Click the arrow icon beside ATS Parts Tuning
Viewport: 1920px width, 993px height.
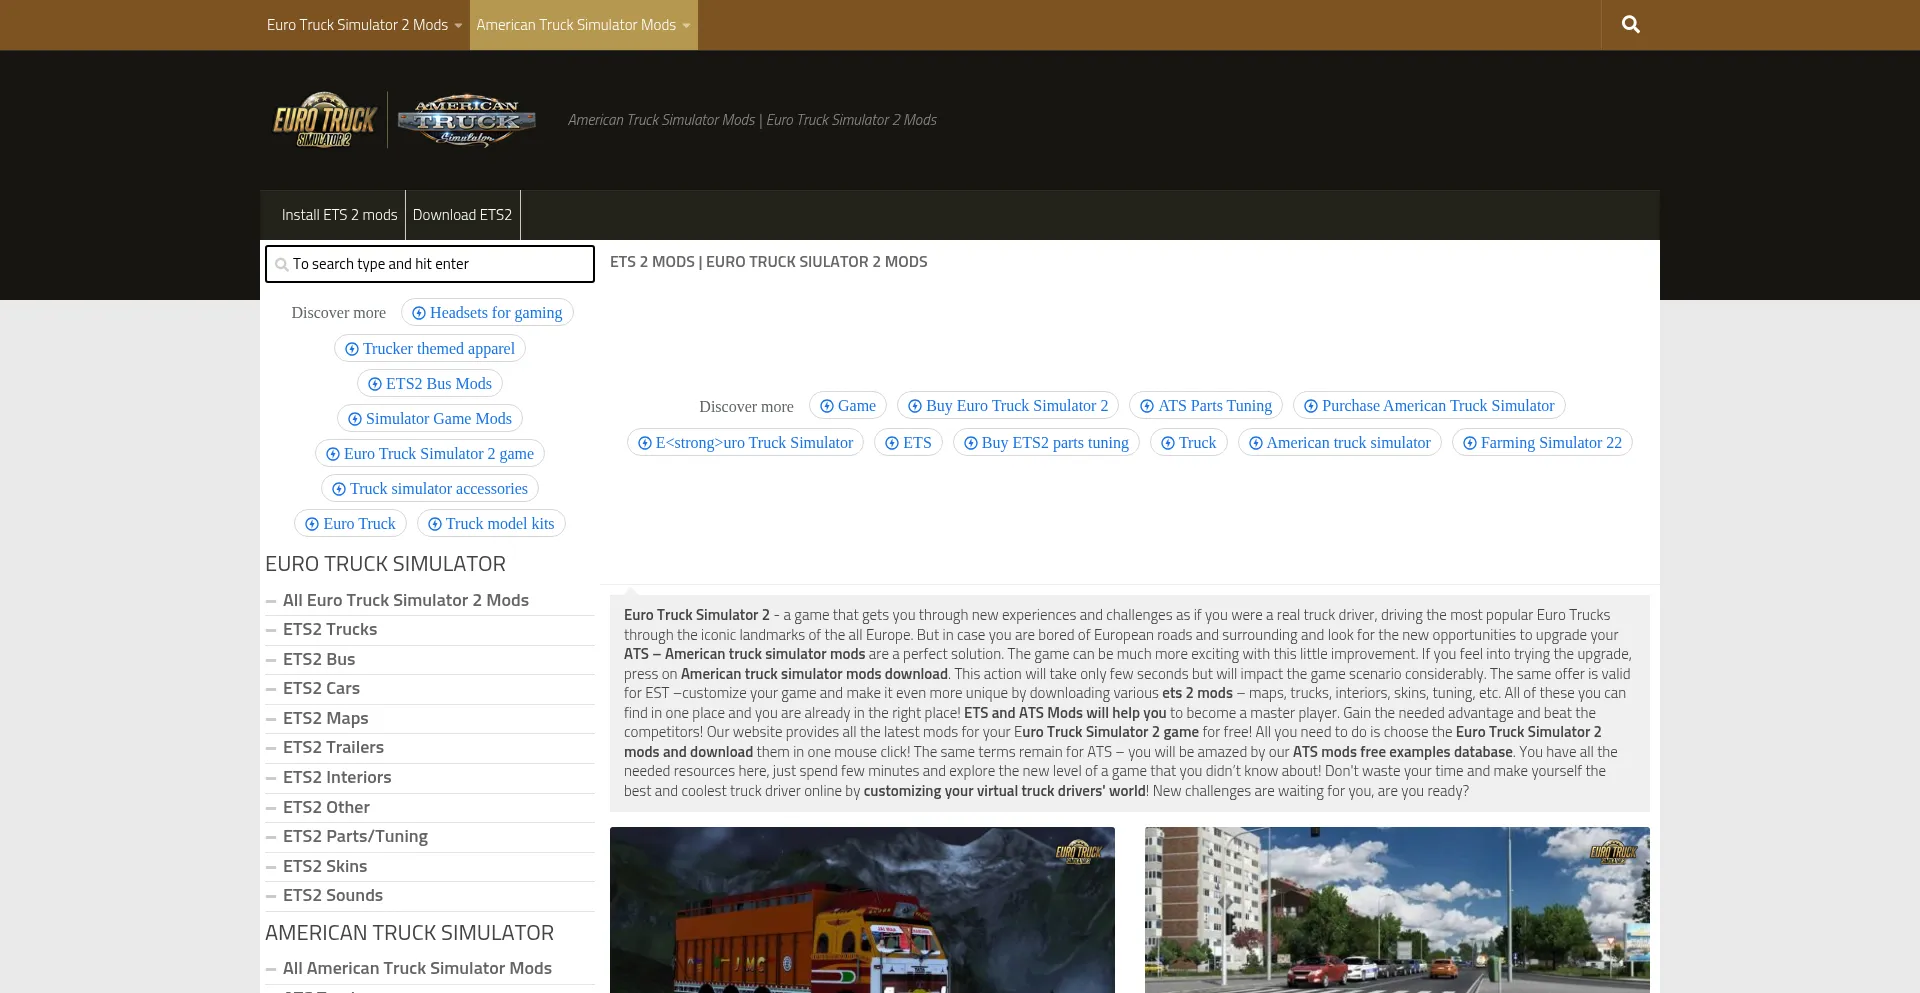point(1147,406)
